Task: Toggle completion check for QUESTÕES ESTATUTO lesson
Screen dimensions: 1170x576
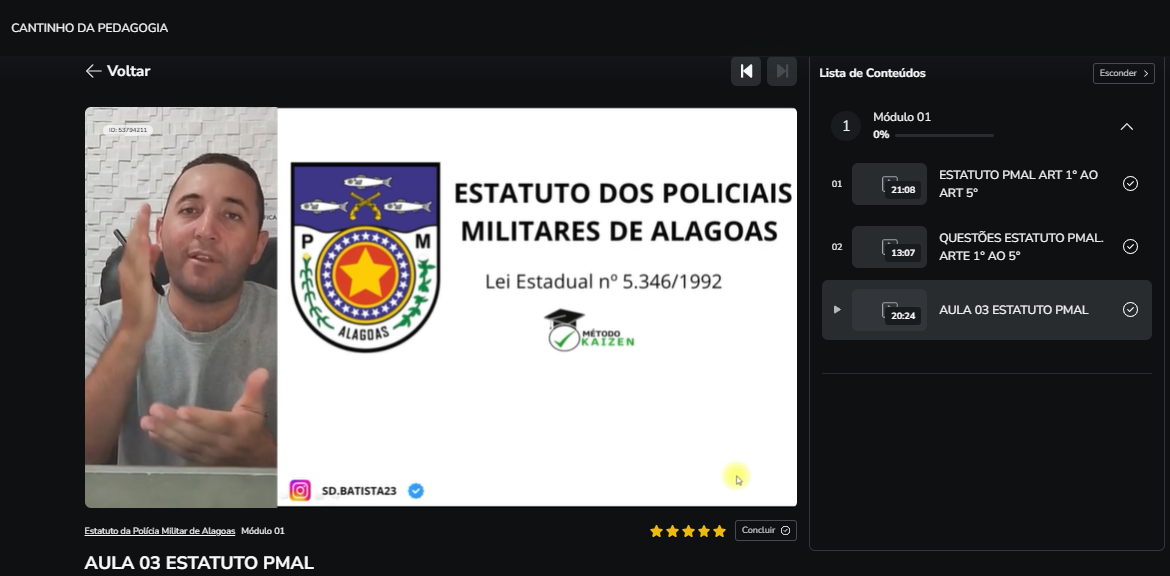Action: [x=1131, y=246]
